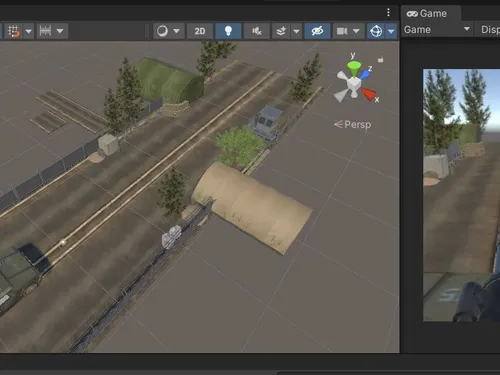500x375 pixels.
Task: Open the scene view three-dot menu
Action: [388, 12]
